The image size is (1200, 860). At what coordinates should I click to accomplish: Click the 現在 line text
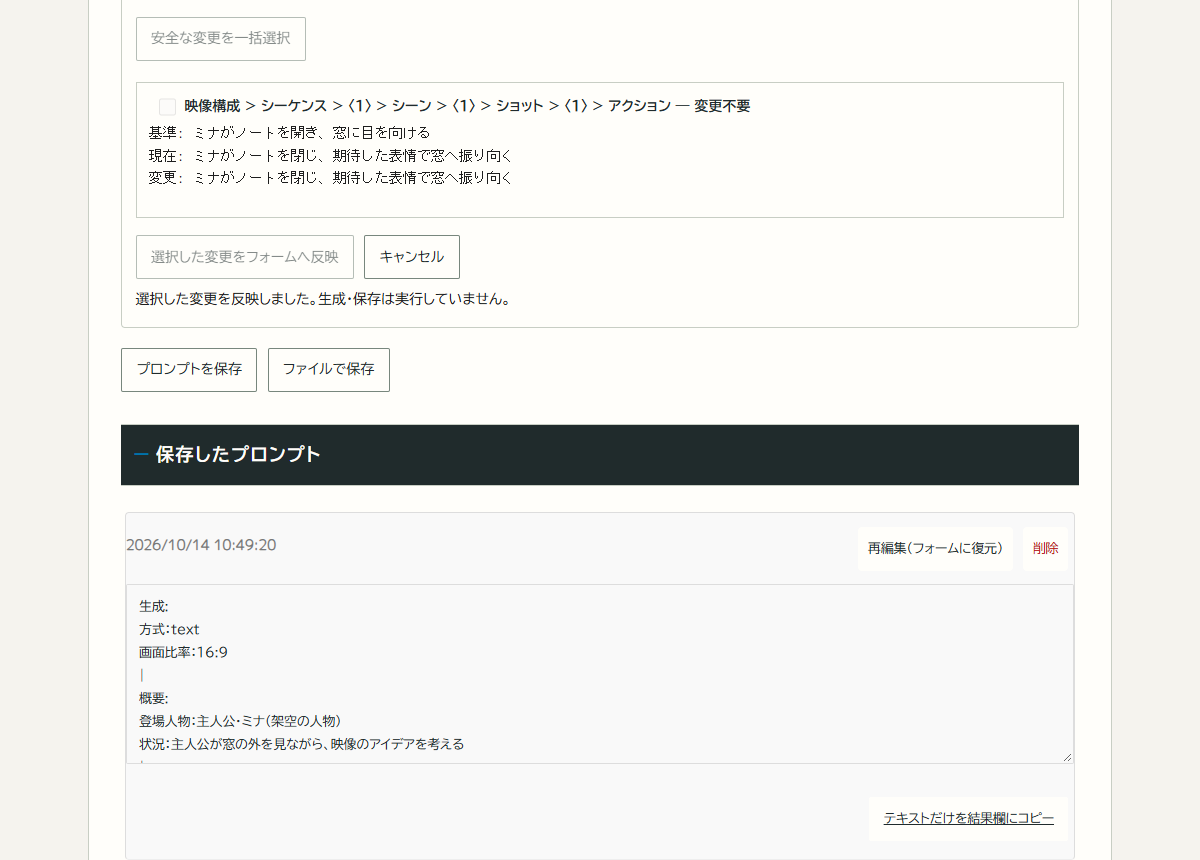click(x=330, y=155)
